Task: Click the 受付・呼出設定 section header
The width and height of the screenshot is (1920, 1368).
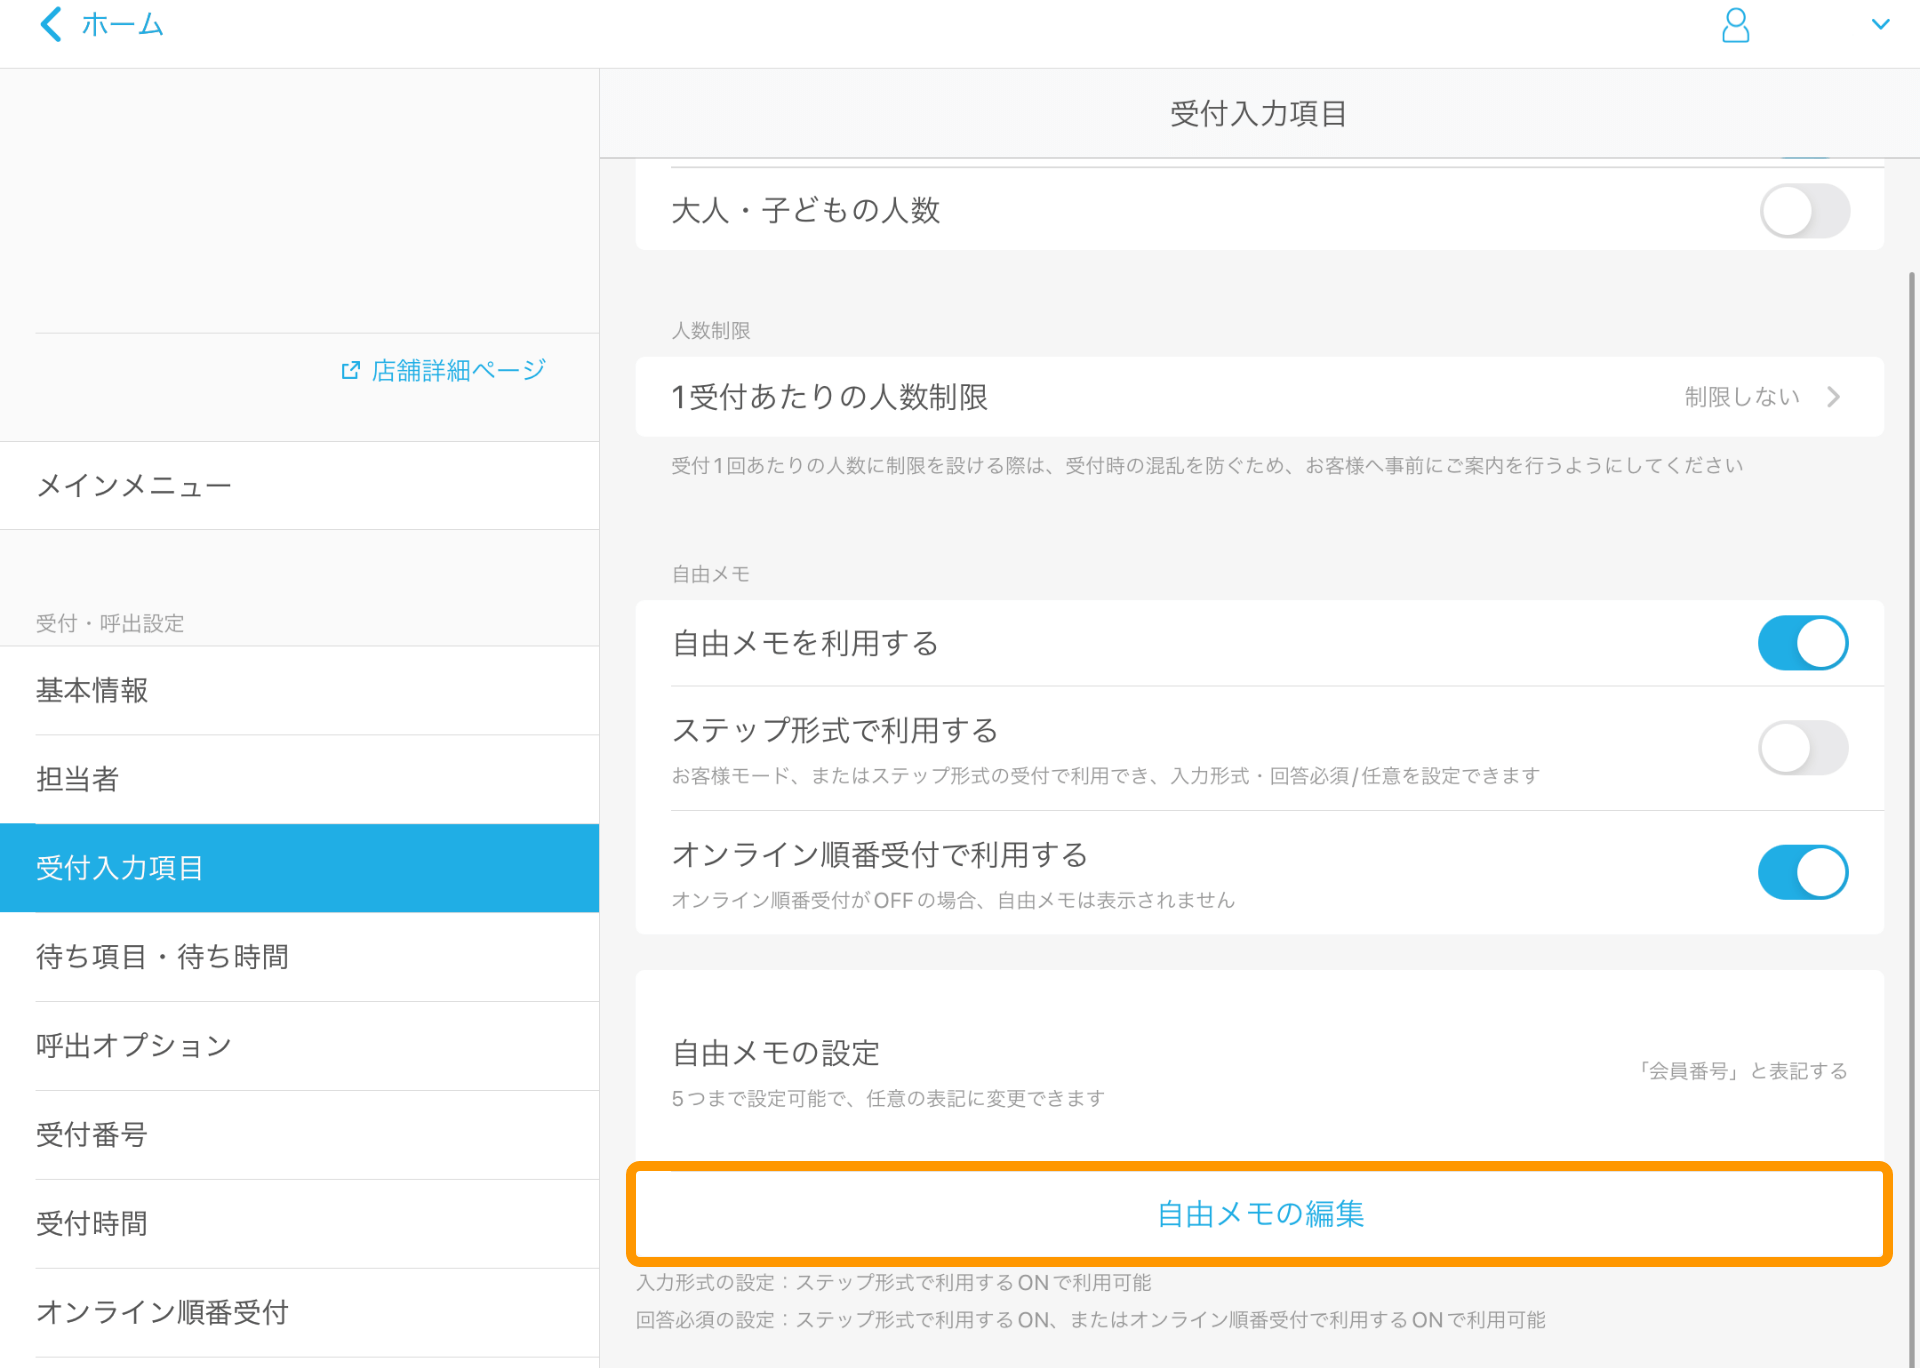Action: (110, 623)
